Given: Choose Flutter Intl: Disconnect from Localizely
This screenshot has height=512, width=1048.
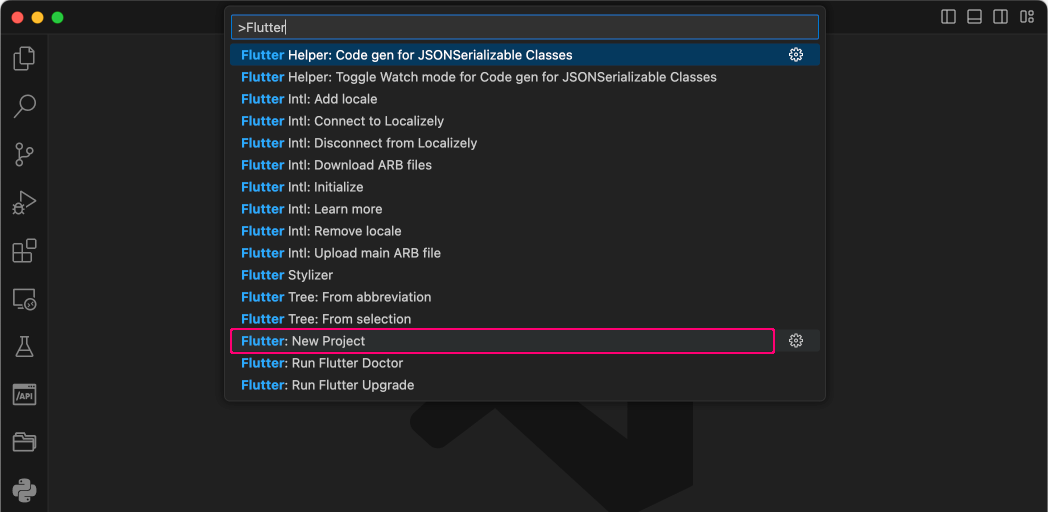Looking at the screenshot, I should click(x=525, y=143).
